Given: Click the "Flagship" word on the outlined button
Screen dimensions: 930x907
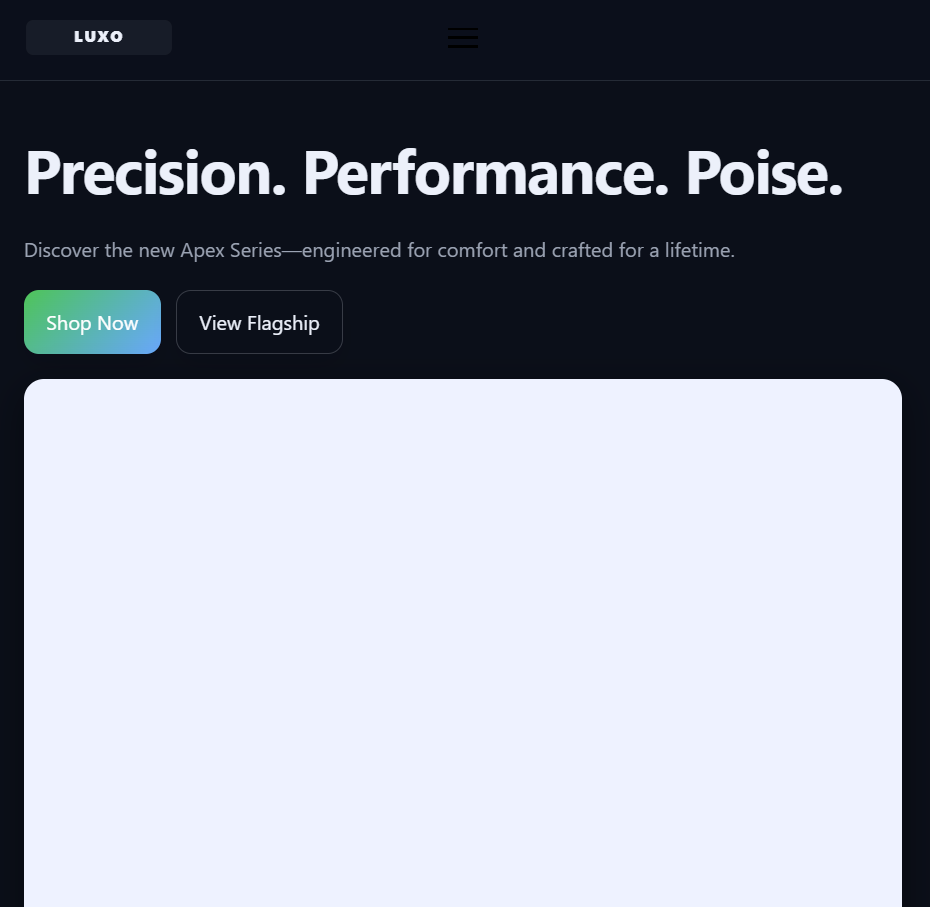Looking at the screenshot, I should [x=283, y=323].
